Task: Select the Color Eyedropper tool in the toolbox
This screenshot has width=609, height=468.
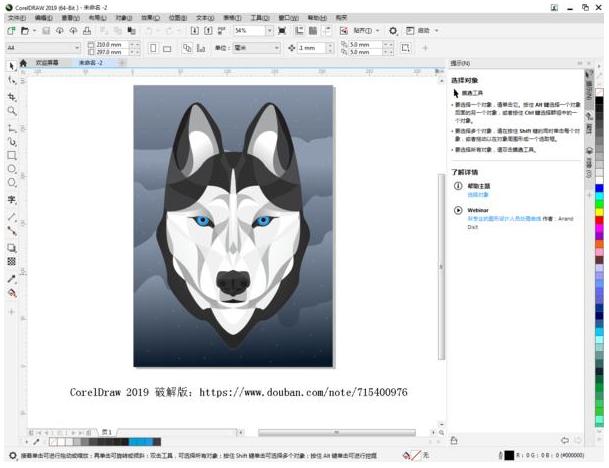Action: coord(12,279)
